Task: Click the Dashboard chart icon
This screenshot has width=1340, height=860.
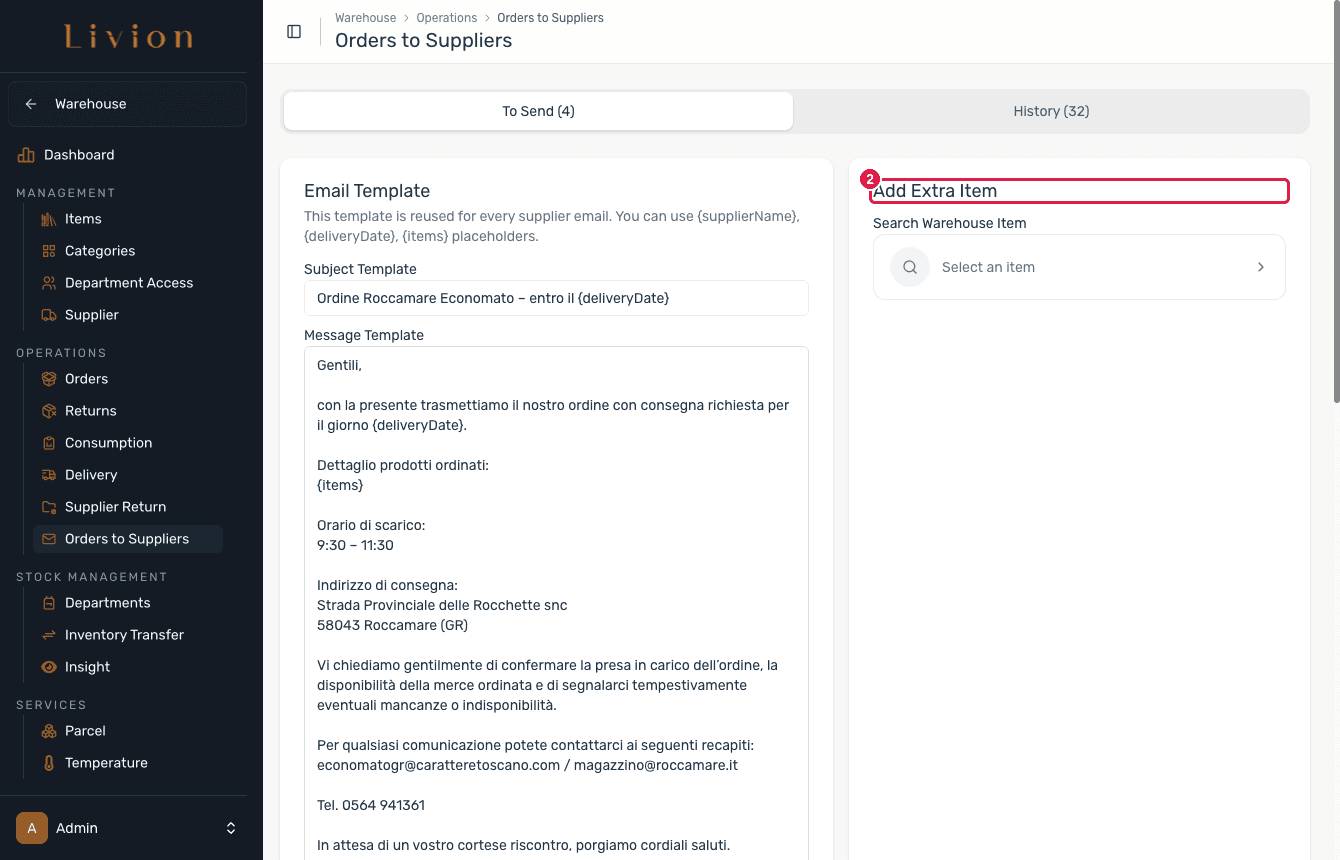Action: [x=26, y=155]
